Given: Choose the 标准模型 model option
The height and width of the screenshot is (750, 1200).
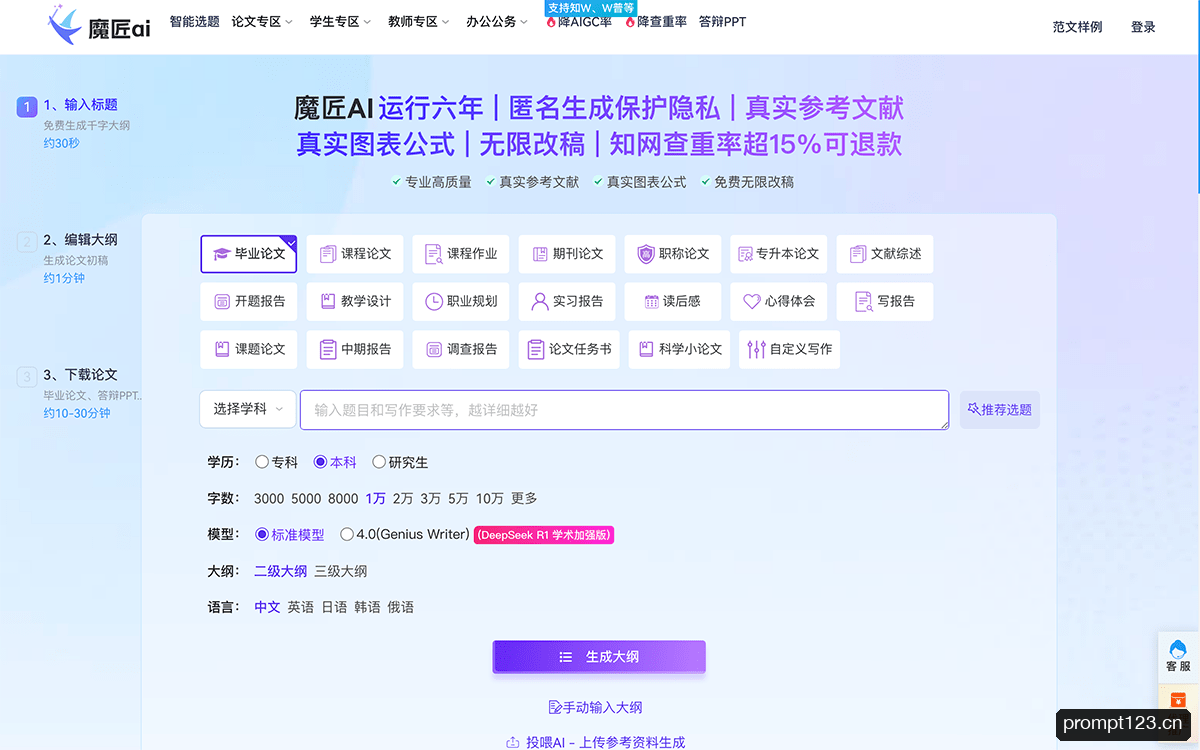Looking at the screenshot, I should 290,535.
